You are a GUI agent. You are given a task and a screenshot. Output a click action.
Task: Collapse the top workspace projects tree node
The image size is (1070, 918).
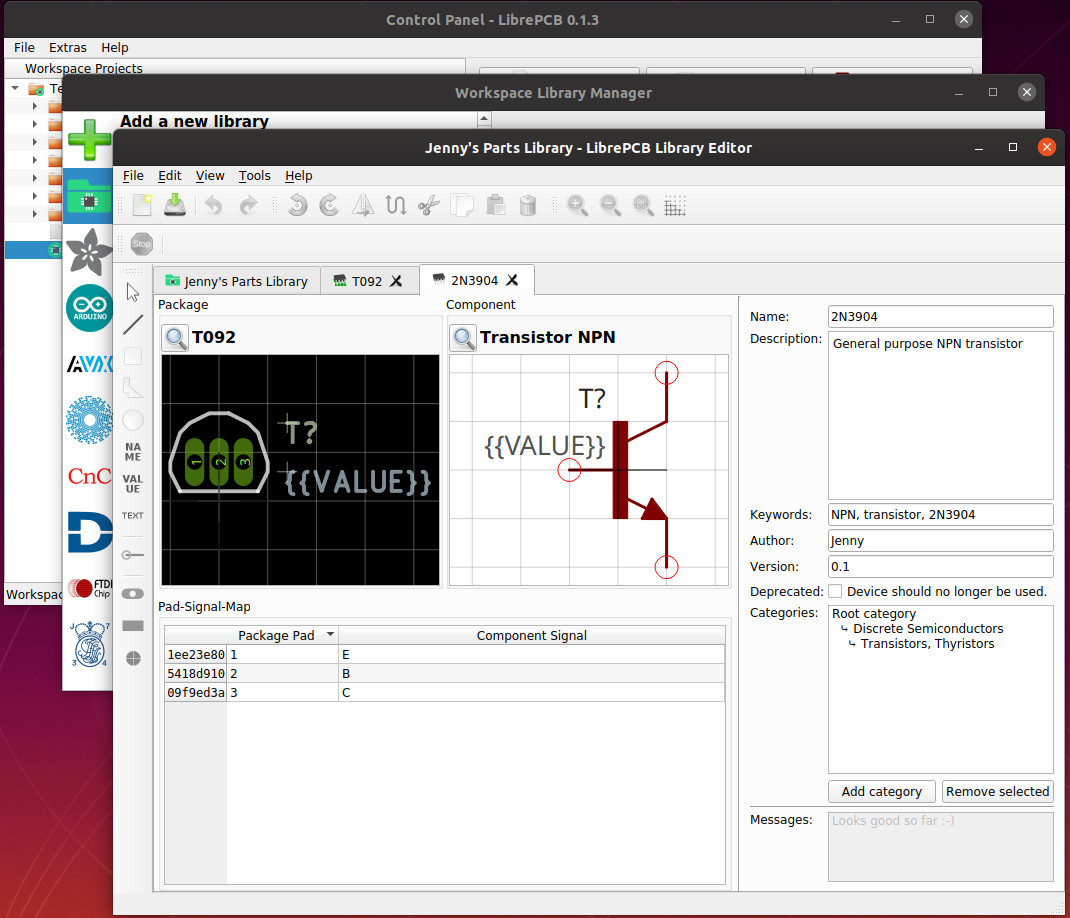15,89
